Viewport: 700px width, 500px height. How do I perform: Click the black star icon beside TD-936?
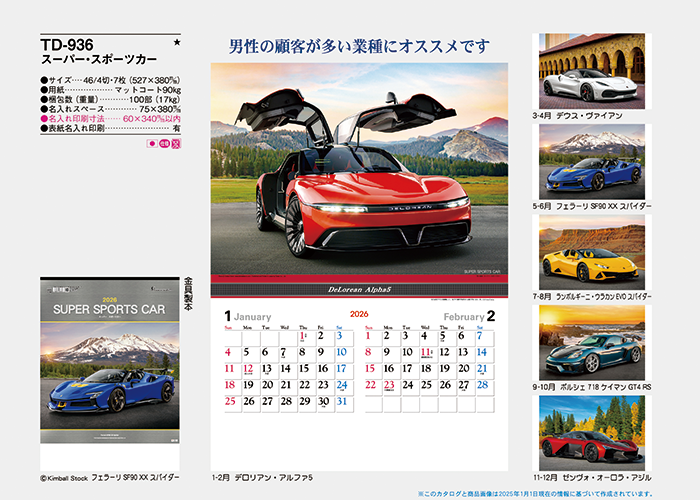tap(177, 43)
